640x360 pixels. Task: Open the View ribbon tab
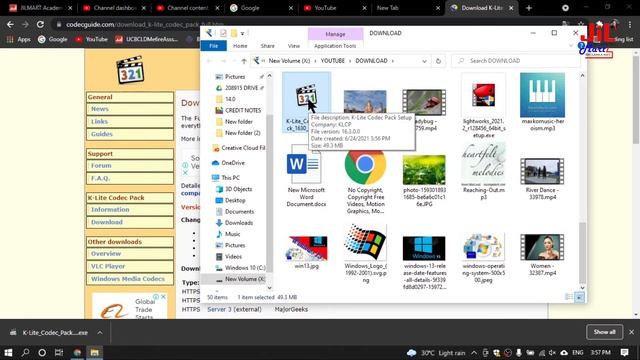pos(293,46)
